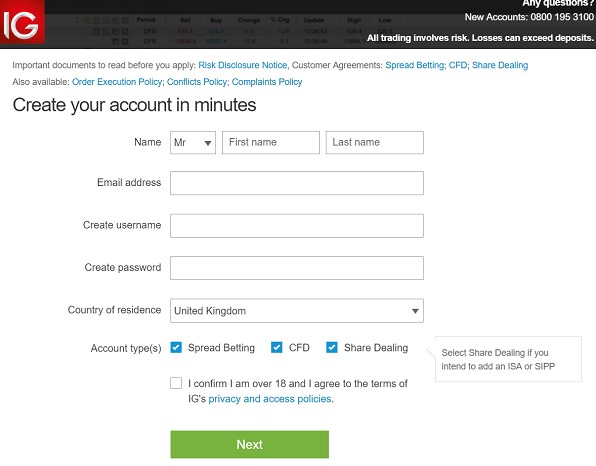Follow the privacy and access policies link
596x466 pixels.
(x=271, y=399)
